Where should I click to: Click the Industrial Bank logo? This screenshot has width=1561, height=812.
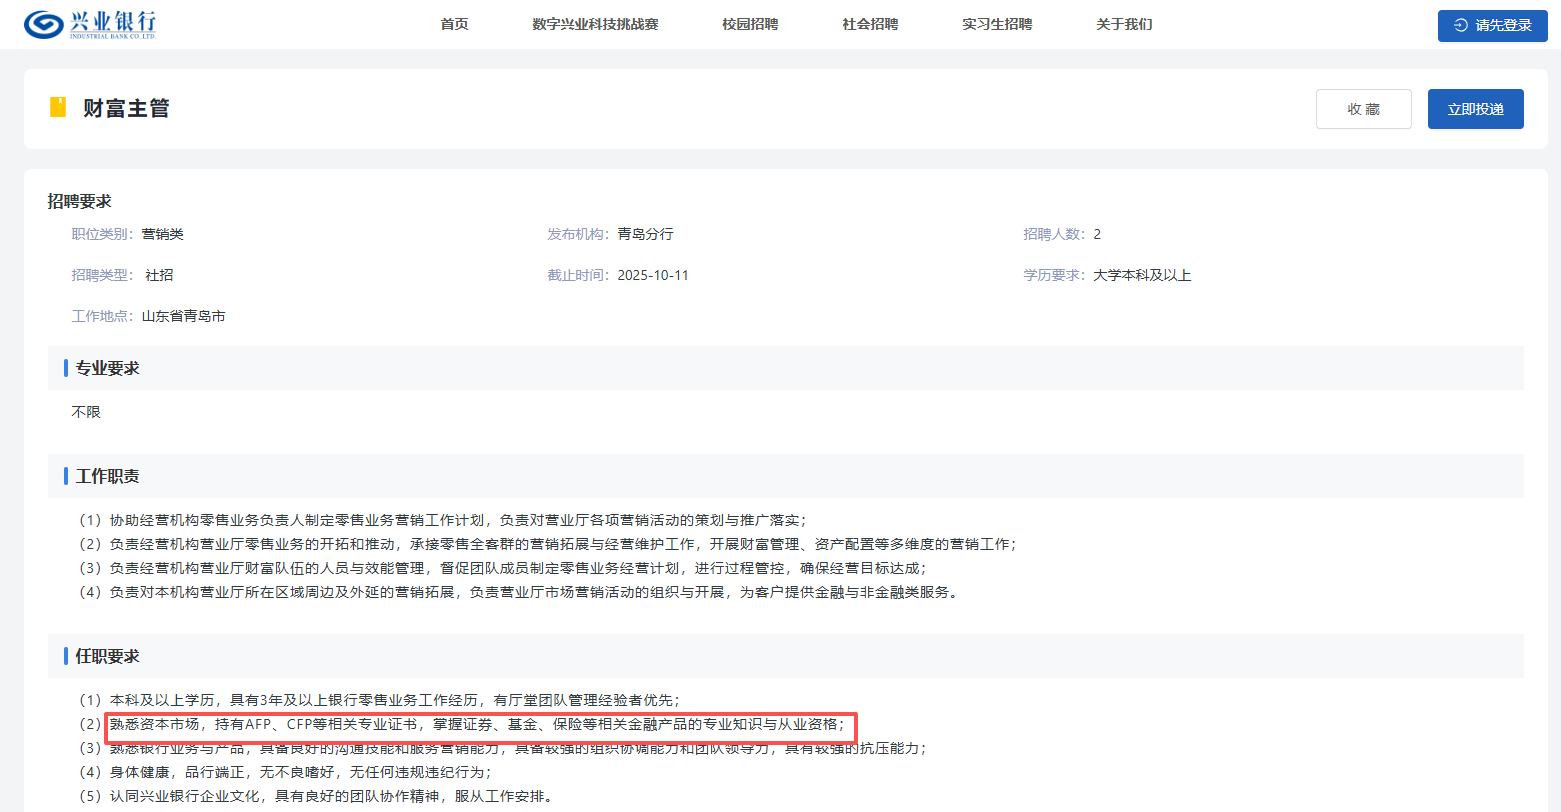point(90,25)
